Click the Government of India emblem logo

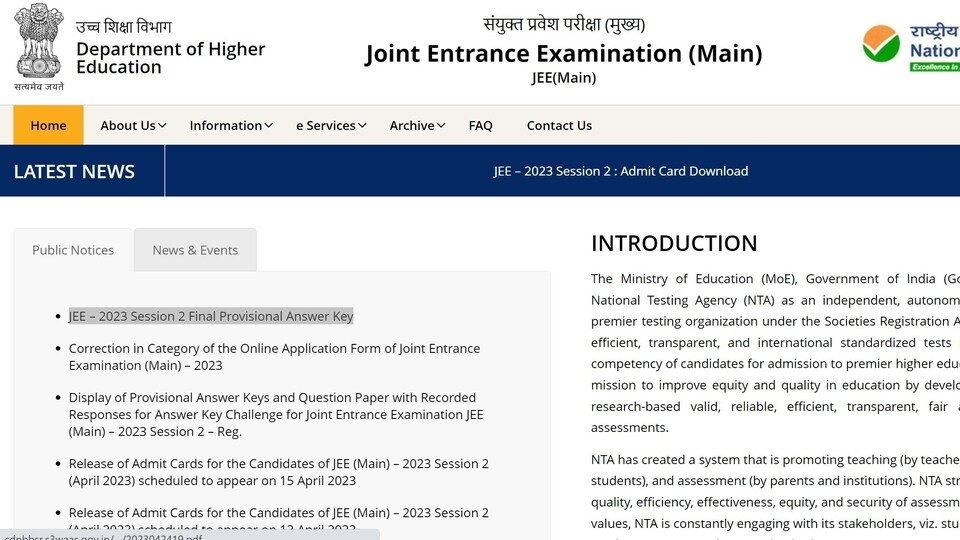[39, 47]
